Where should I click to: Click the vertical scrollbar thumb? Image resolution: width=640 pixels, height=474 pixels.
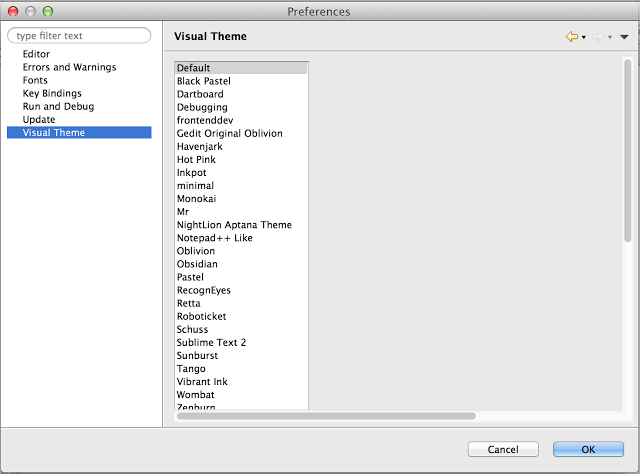click(x=627, y=151)
